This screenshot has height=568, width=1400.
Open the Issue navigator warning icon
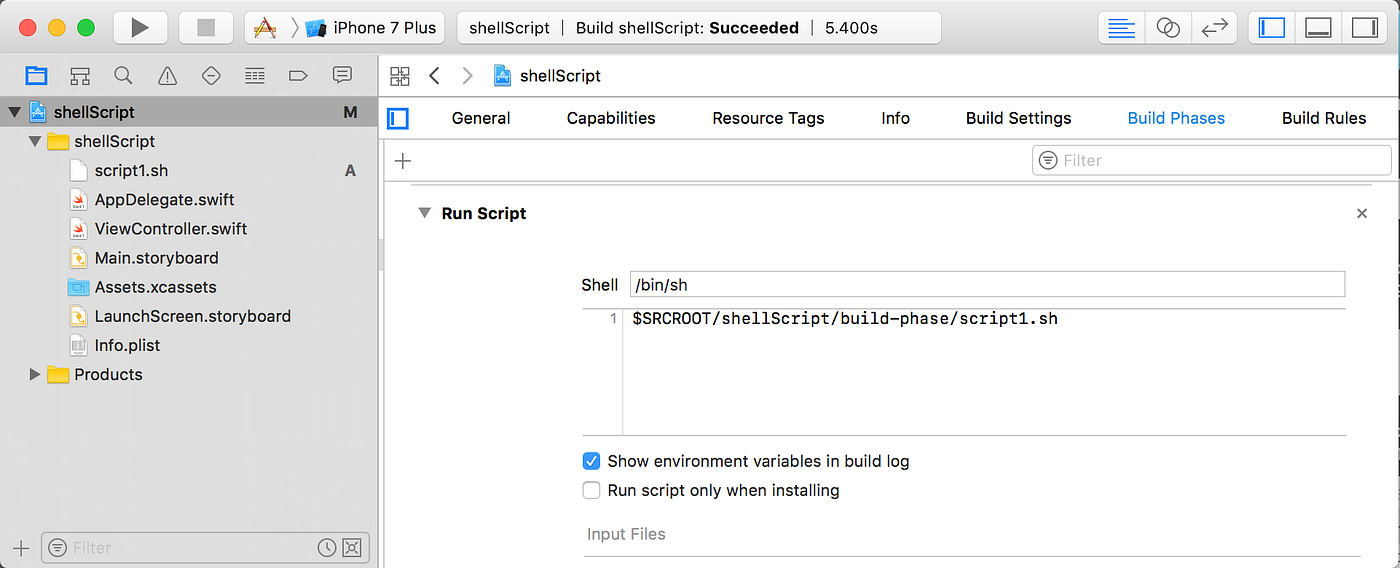click(167, 75)
